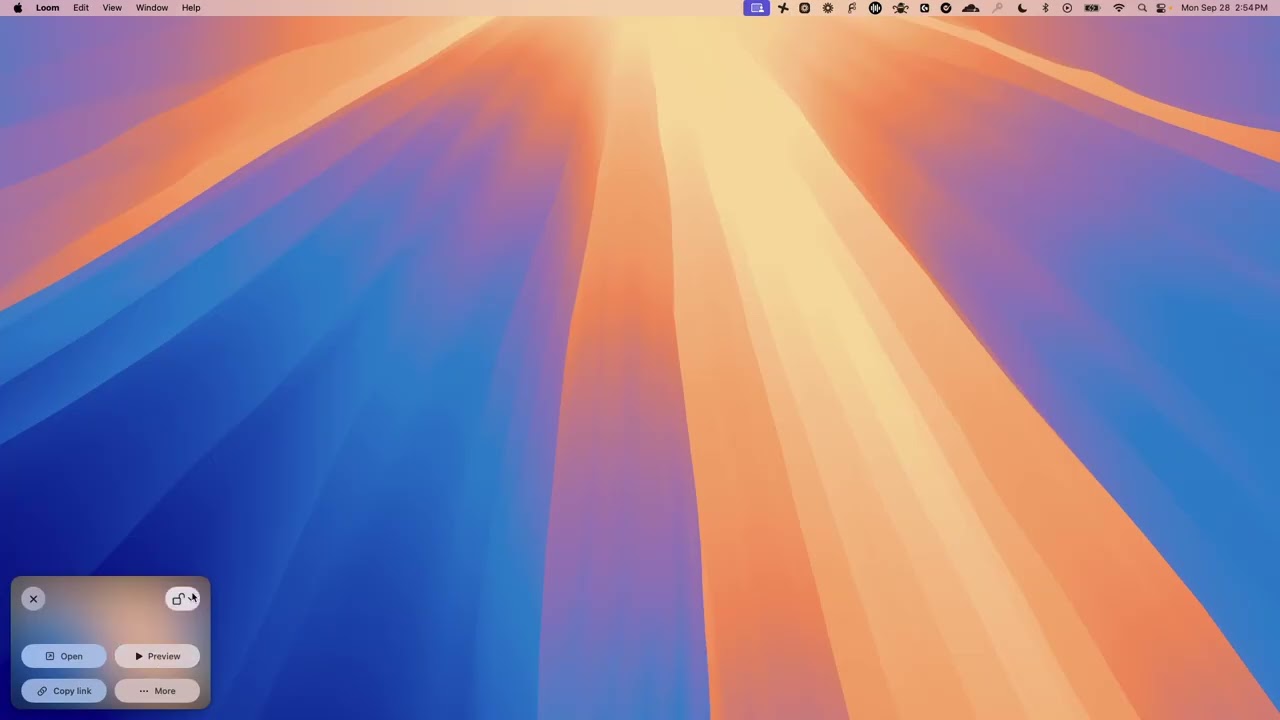Click the purple highlighted screen icon in menu bar

pyautogui.click(x=757, y=8)
